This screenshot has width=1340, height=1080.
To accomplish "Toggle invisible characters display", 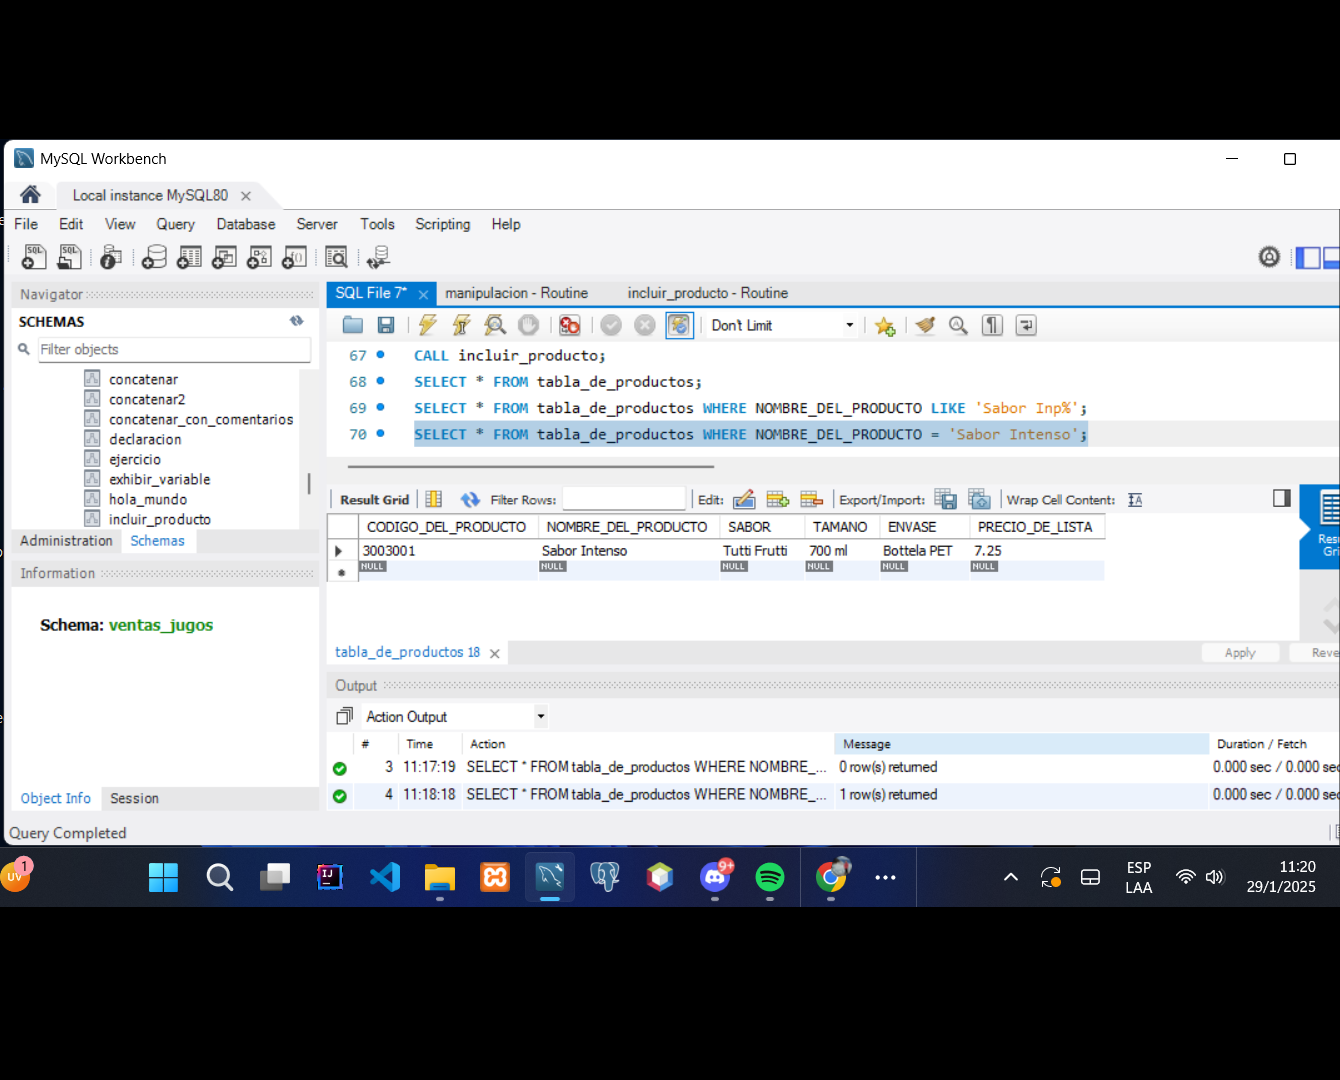I will 992,325.
